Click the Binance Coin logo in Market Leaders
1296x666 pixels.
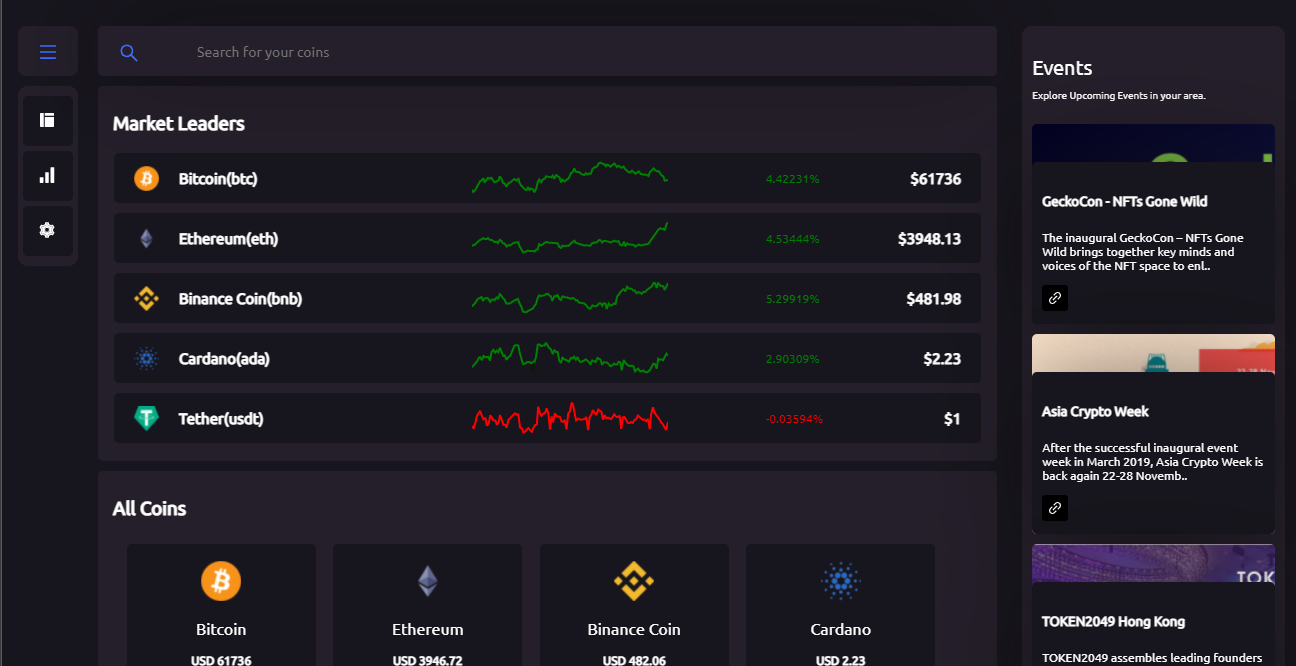point(147,299)
